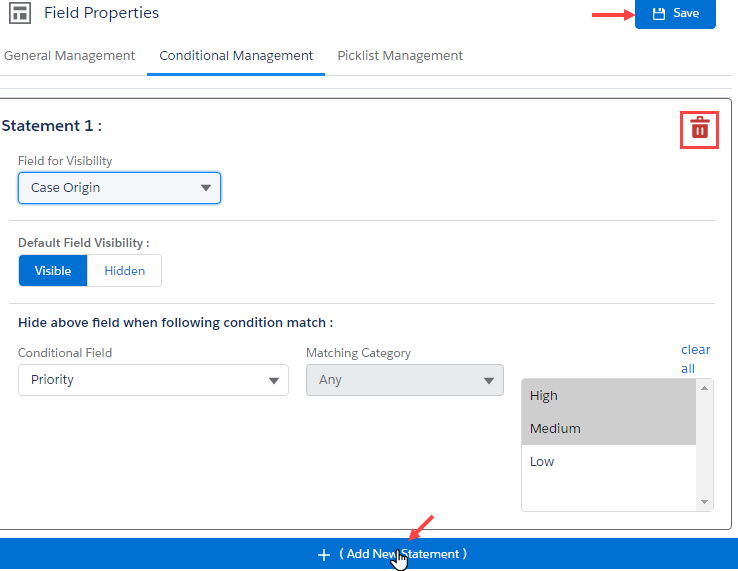The width and height of the screenshot is (738, 571).
Task: Expand the Priority conditional field dropdown
Action: [153, 380]
